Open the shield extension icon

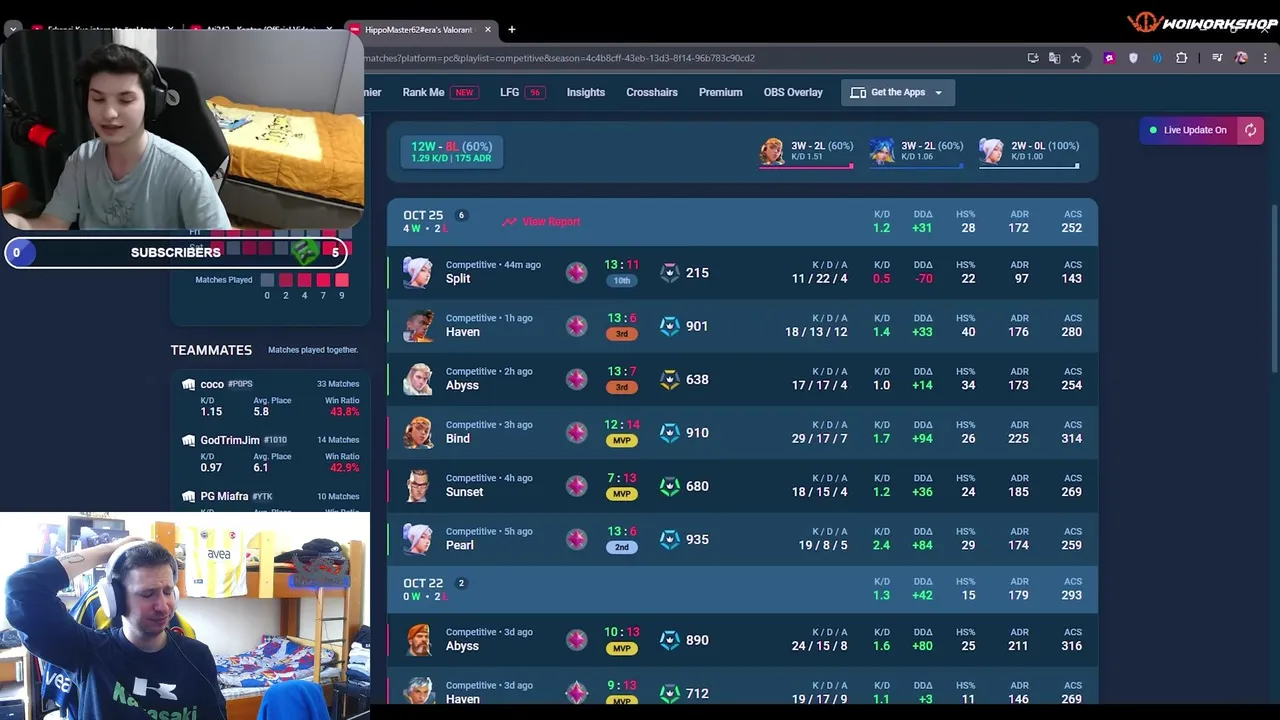click(x=1133, y=58)
